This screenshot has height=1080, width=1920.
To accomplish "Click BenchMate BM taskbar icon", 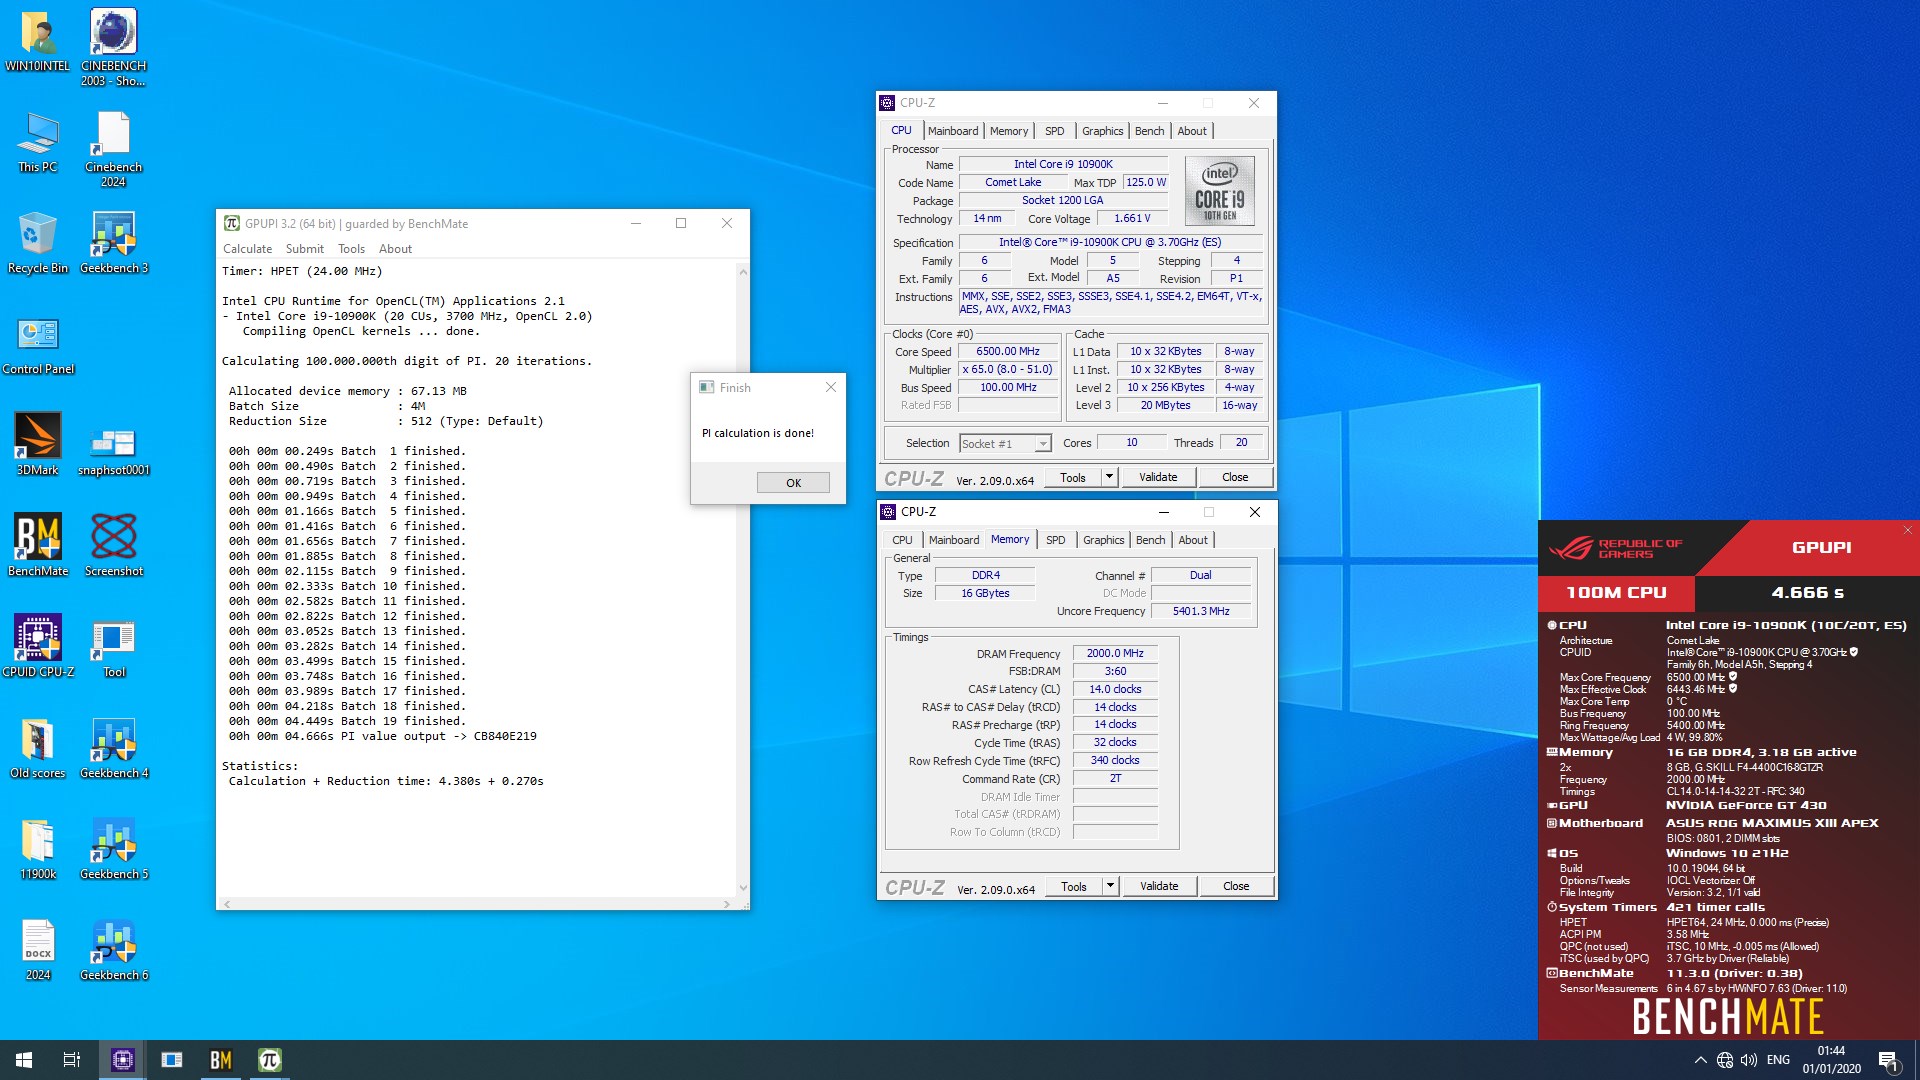I will click(221, 1060).
